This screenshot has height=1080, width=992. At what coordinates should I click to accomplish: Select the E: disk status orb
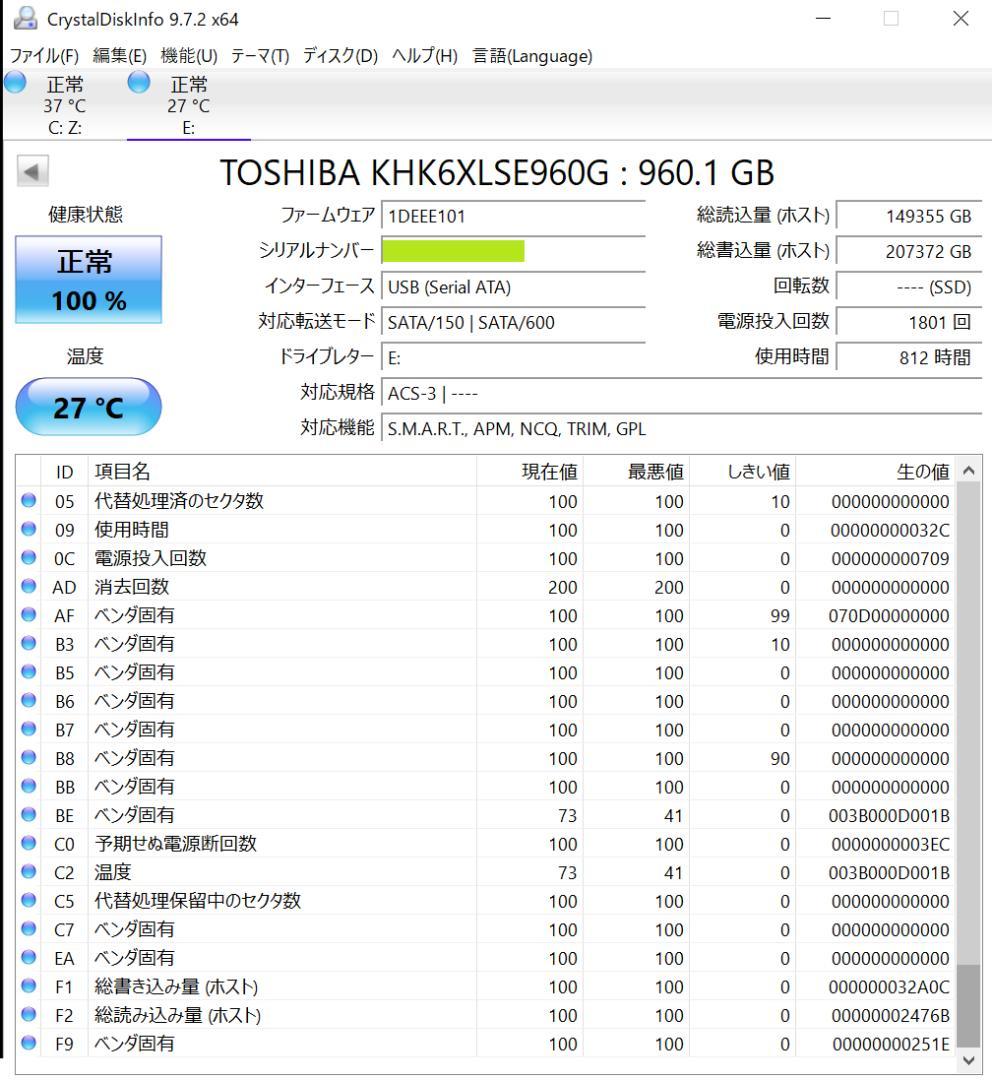138,83
